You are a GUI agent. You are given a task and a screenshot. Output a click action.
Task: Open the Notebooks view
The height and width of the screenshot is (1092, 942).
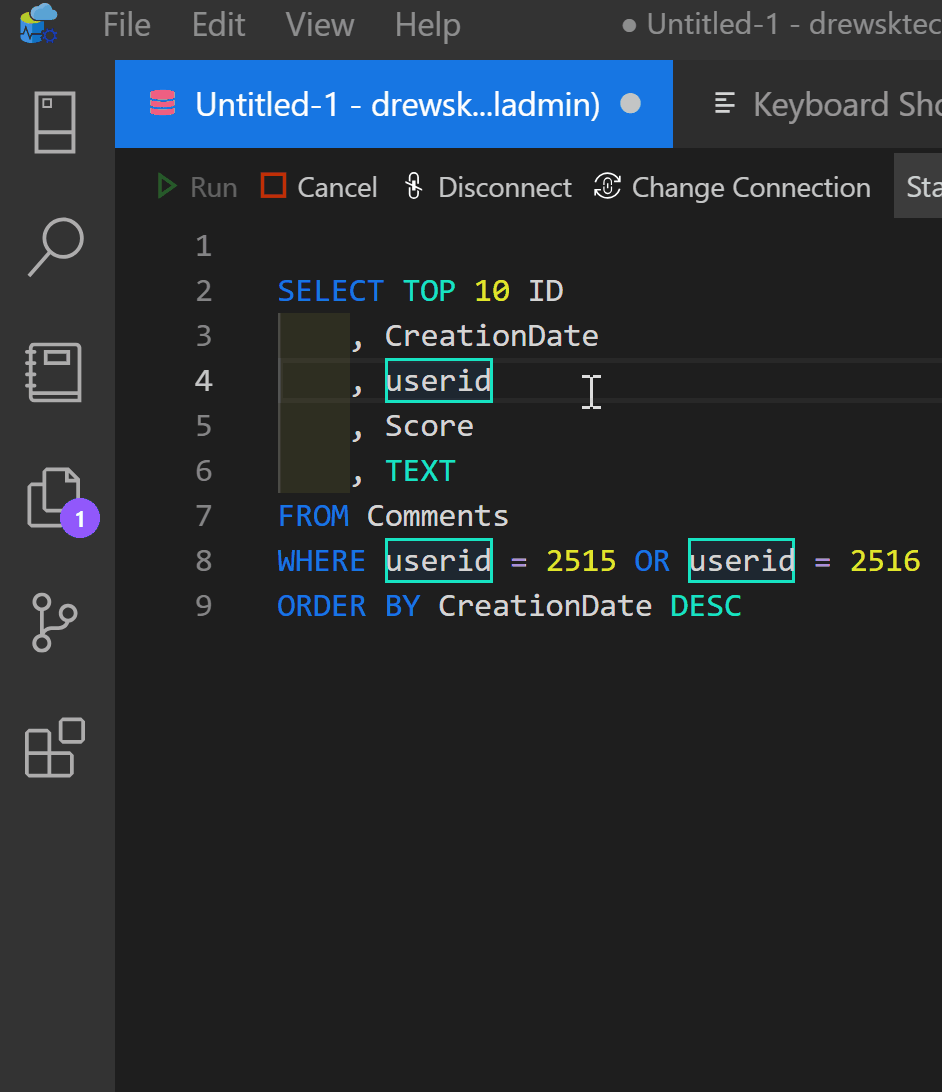(55, 372)
